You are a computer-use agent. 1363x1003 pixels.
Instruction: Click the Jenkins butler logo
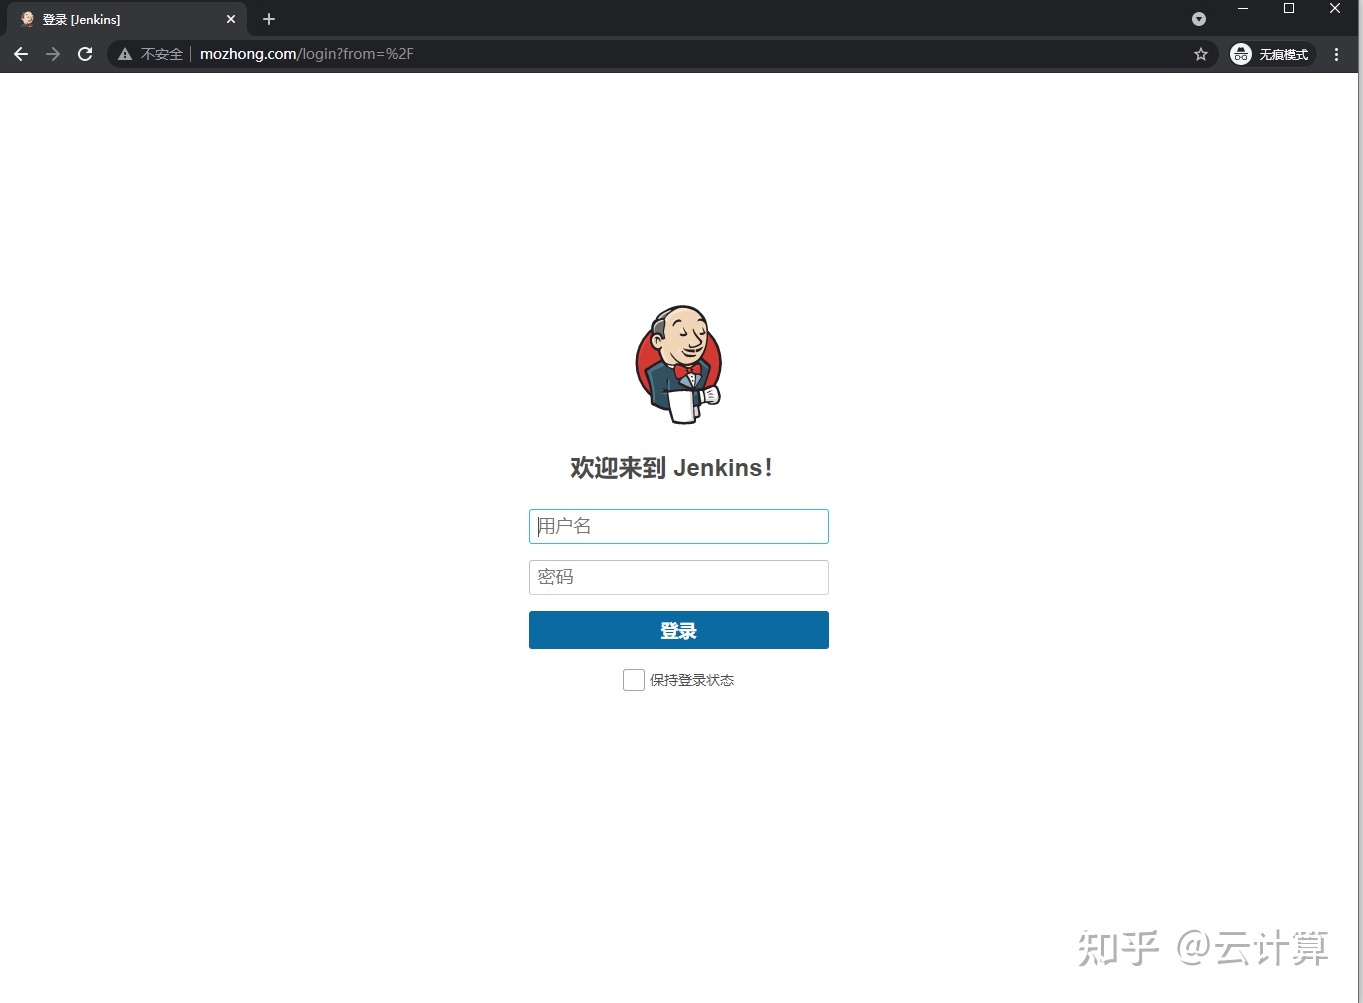coord(679,365)
